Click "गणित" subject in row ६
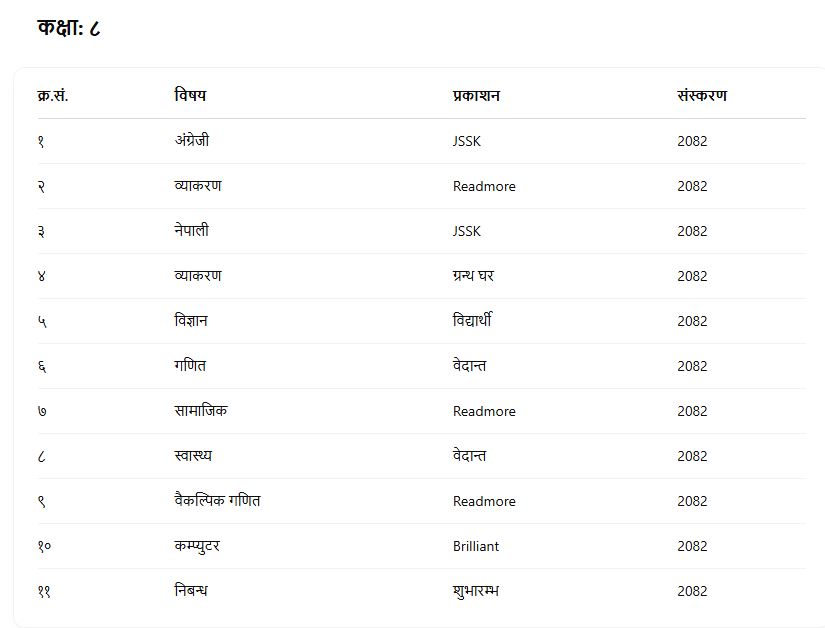The height and width of the screenshot is (628, 825). 189,366
